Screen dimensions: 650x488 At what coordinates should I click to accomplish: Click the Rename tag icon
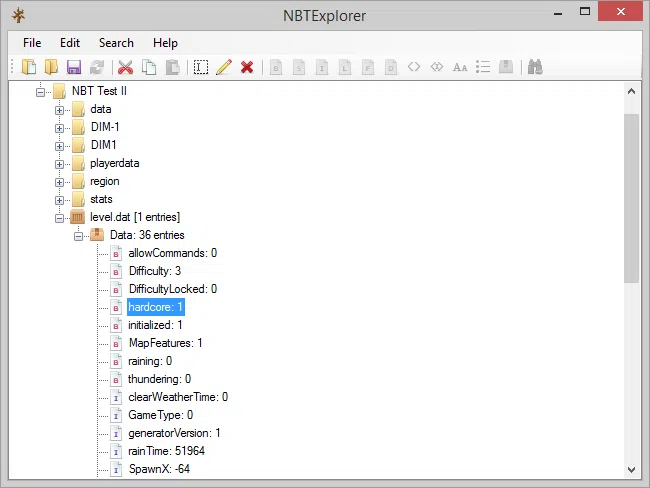[201, 67]
